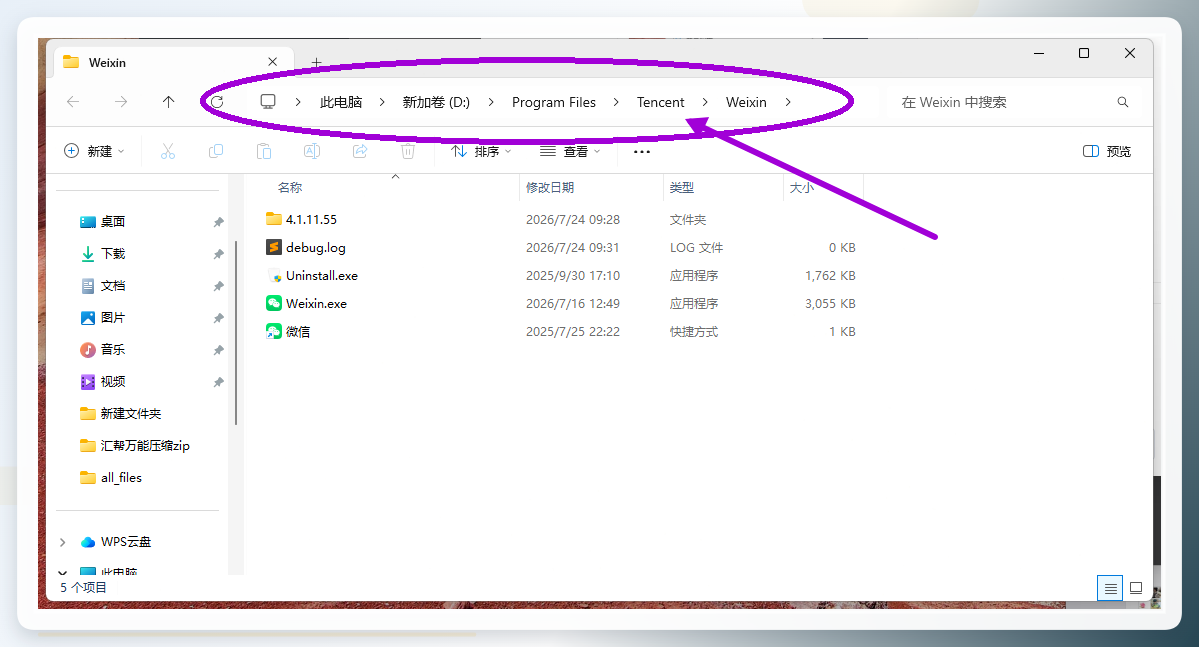Image resolution: width=1199 pixels, height=647 pixels.
Task: Unpin 音乐 using its pin icon
Action: (219, 350)
